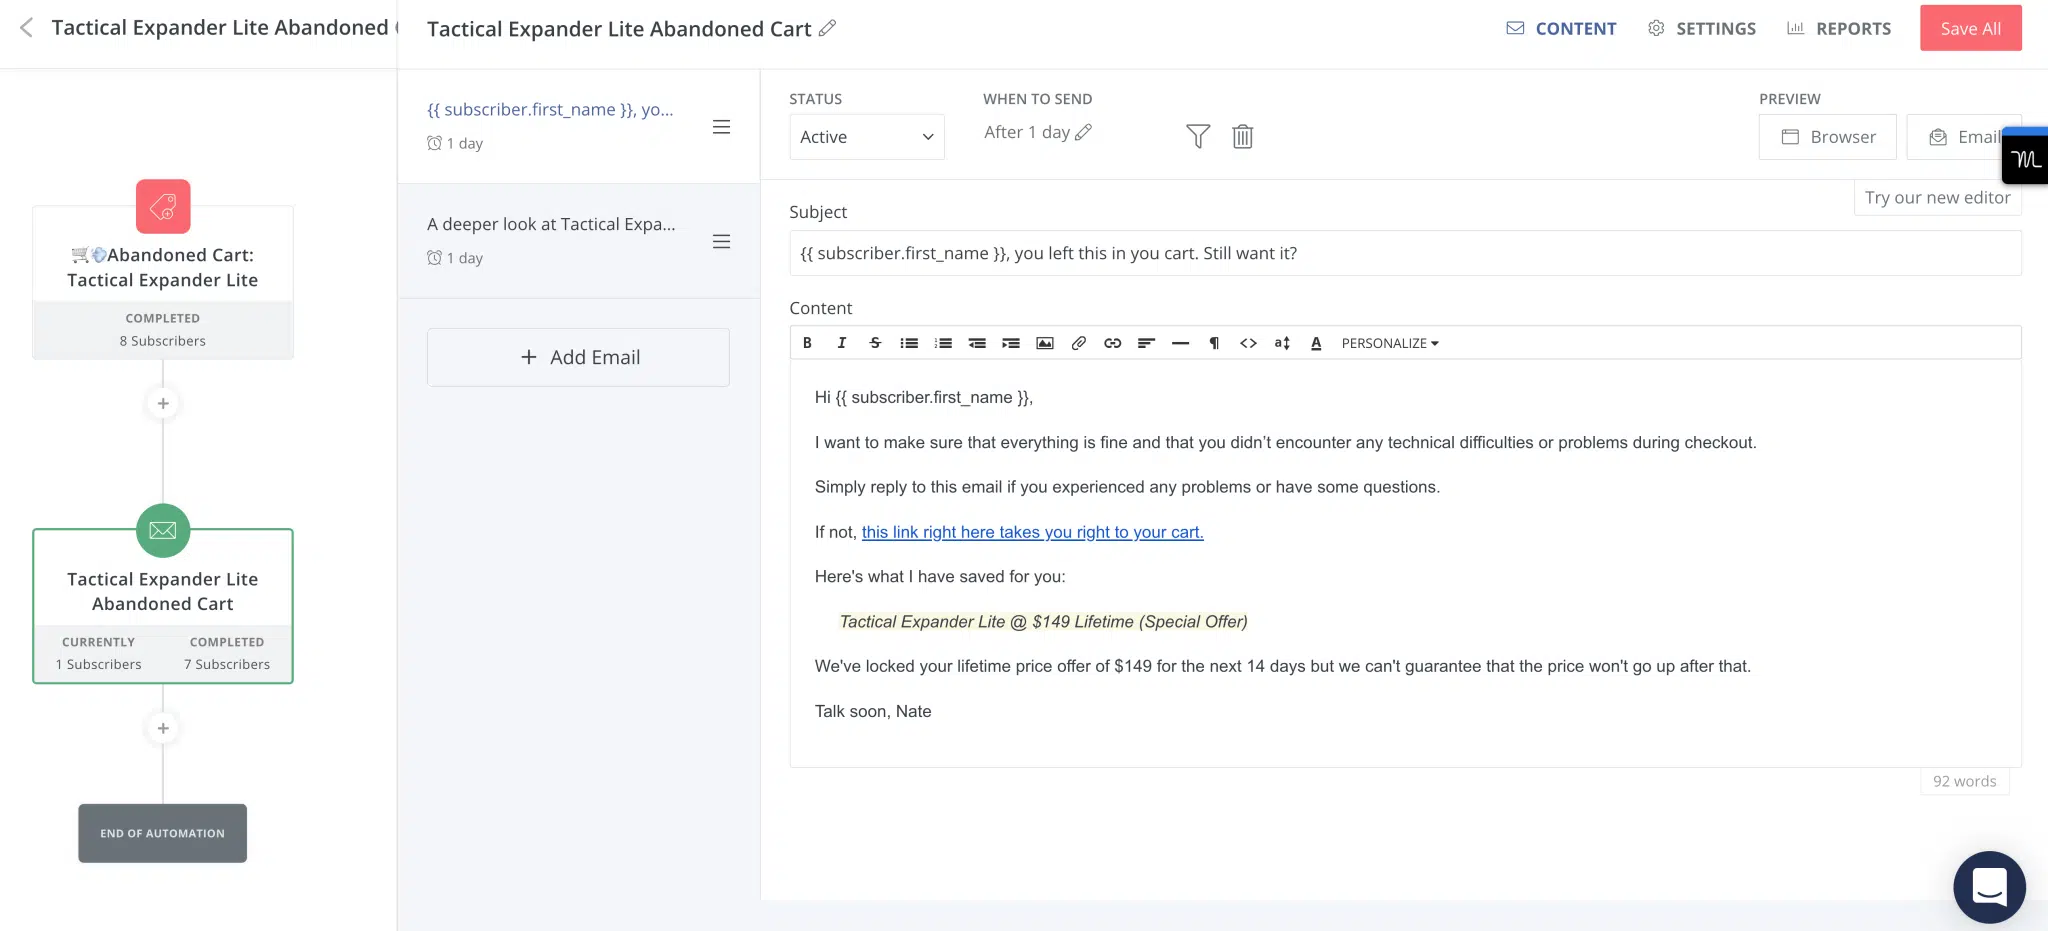2048x931 pixels.
Task: Click the red tag trigger icon
Action: pos(163,206)
